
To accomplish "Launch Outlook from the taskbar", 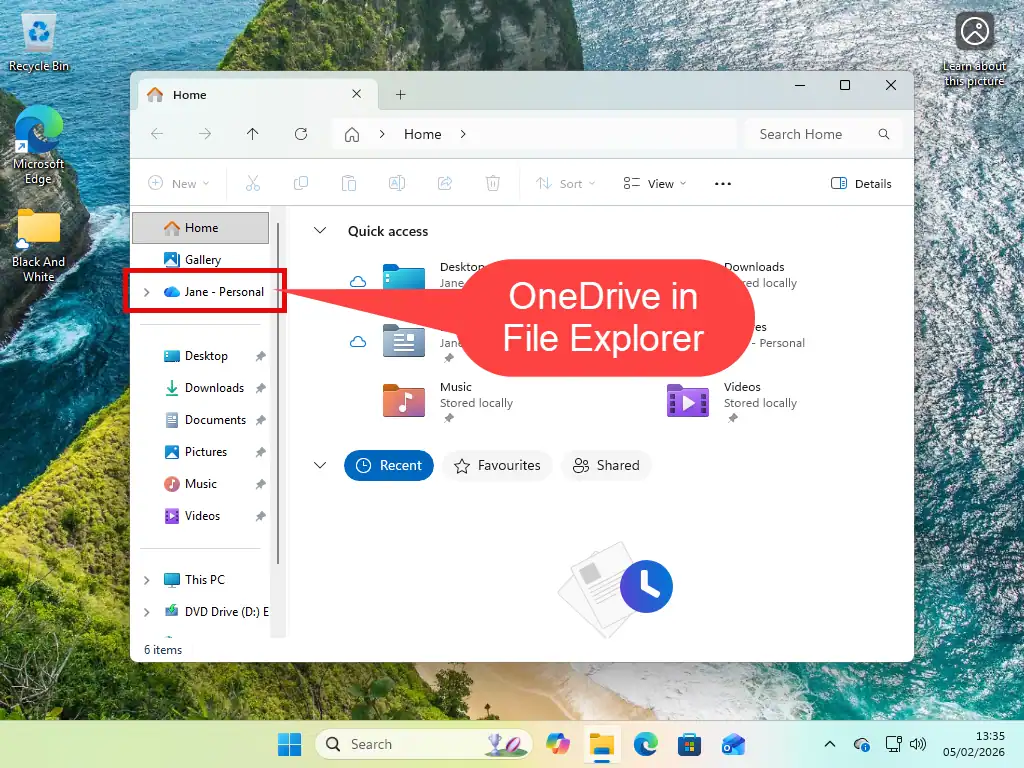I will 733,744.
